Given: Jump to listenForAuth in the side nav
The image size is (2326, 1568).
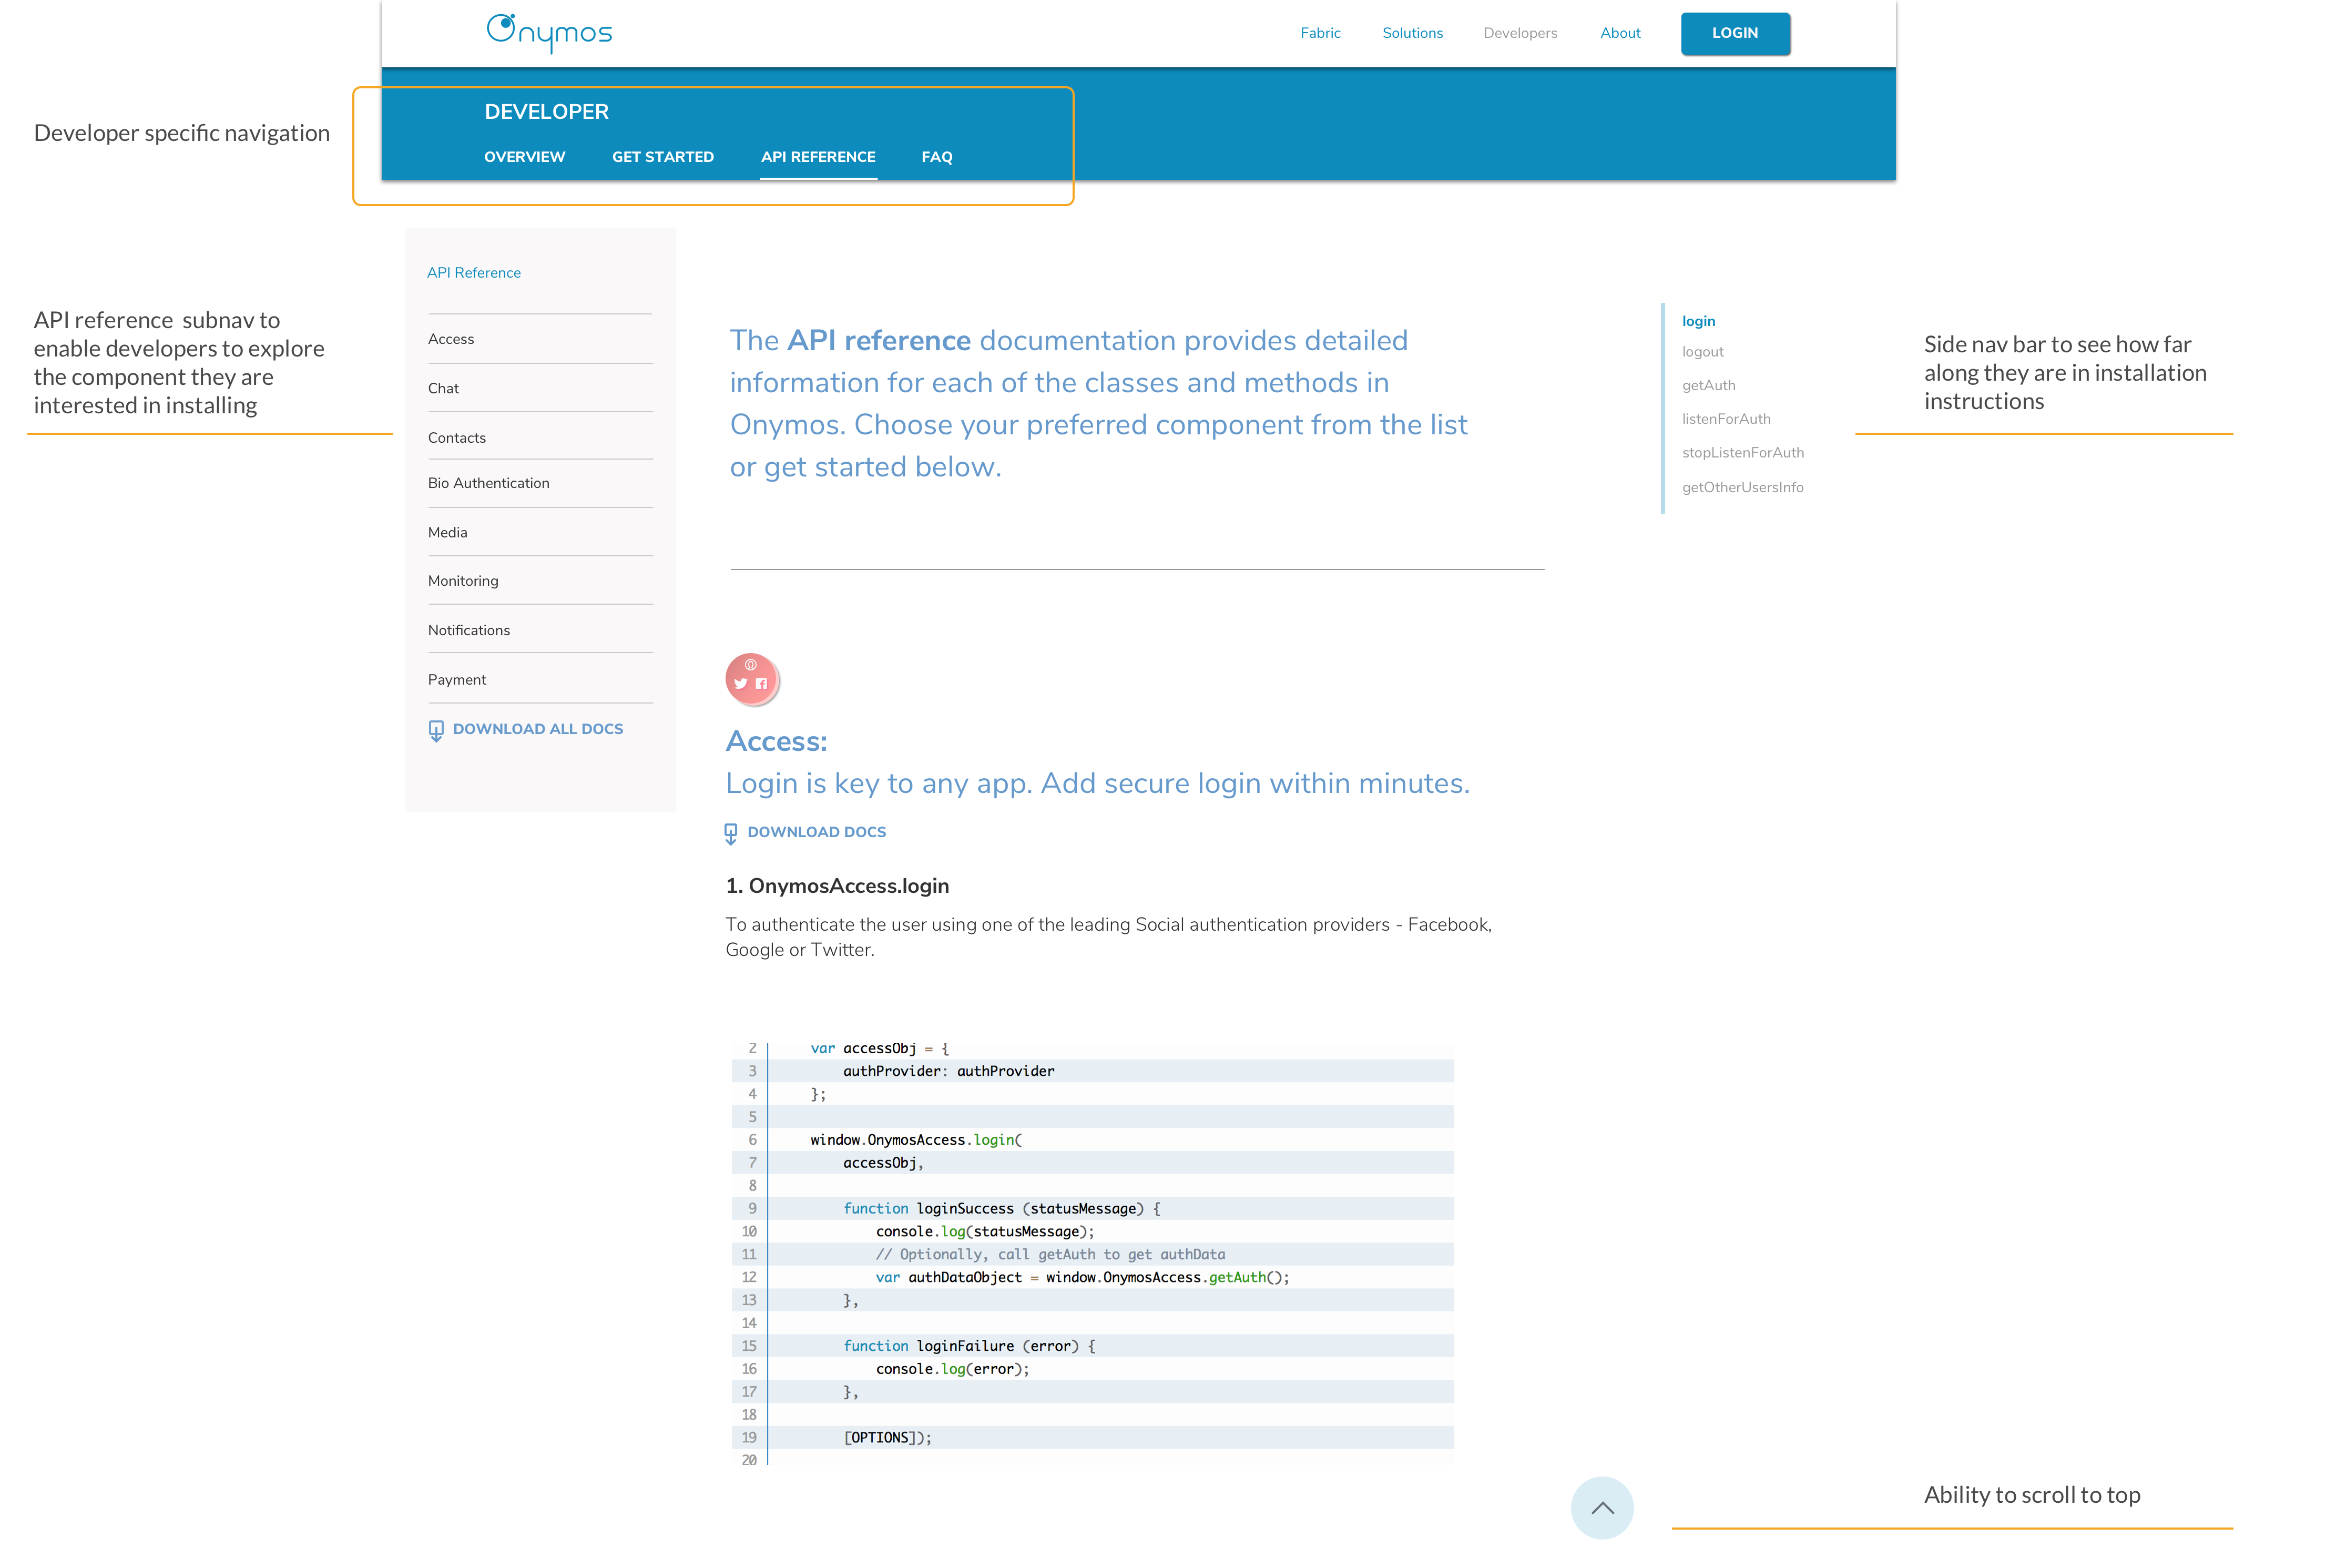Looking at the screenshot, I should coord(1726,419).
